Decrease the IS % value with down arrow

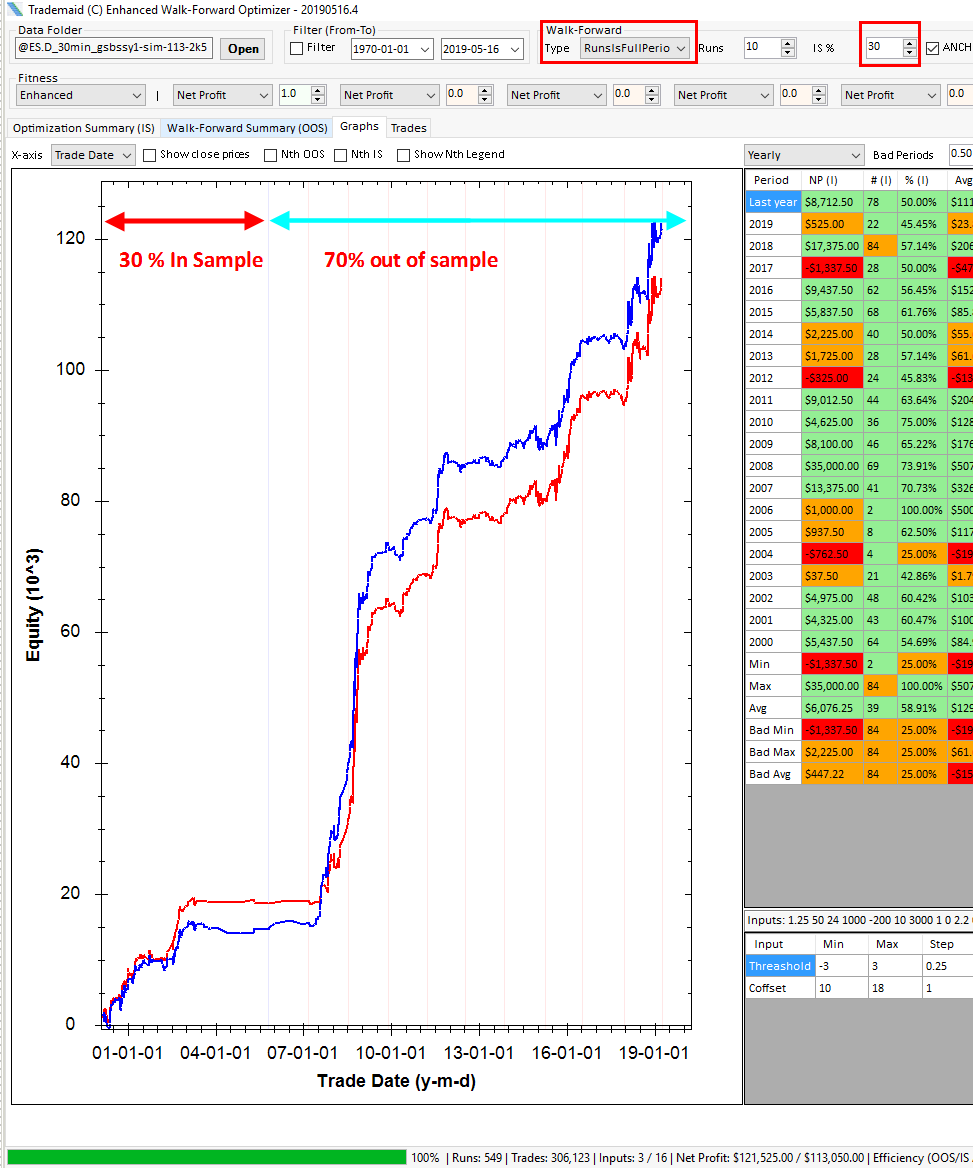pos(908,53)
